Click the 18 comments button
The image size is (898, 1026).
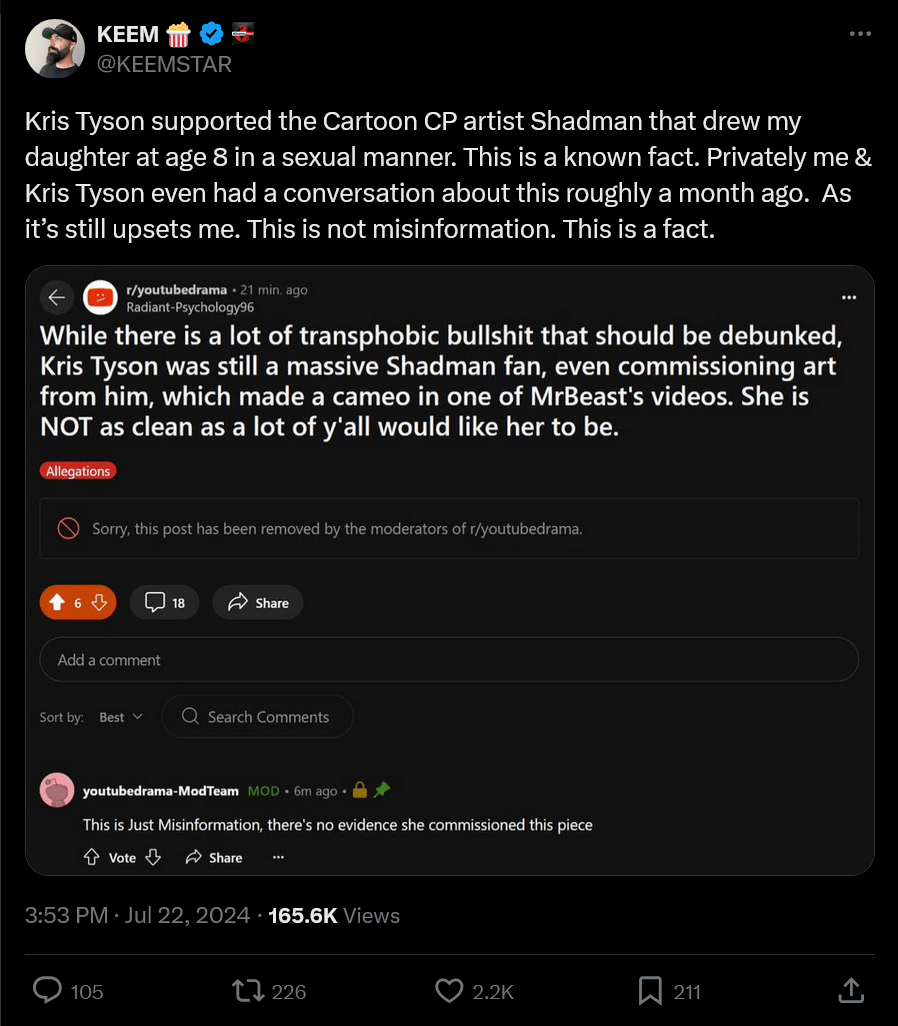165,602
